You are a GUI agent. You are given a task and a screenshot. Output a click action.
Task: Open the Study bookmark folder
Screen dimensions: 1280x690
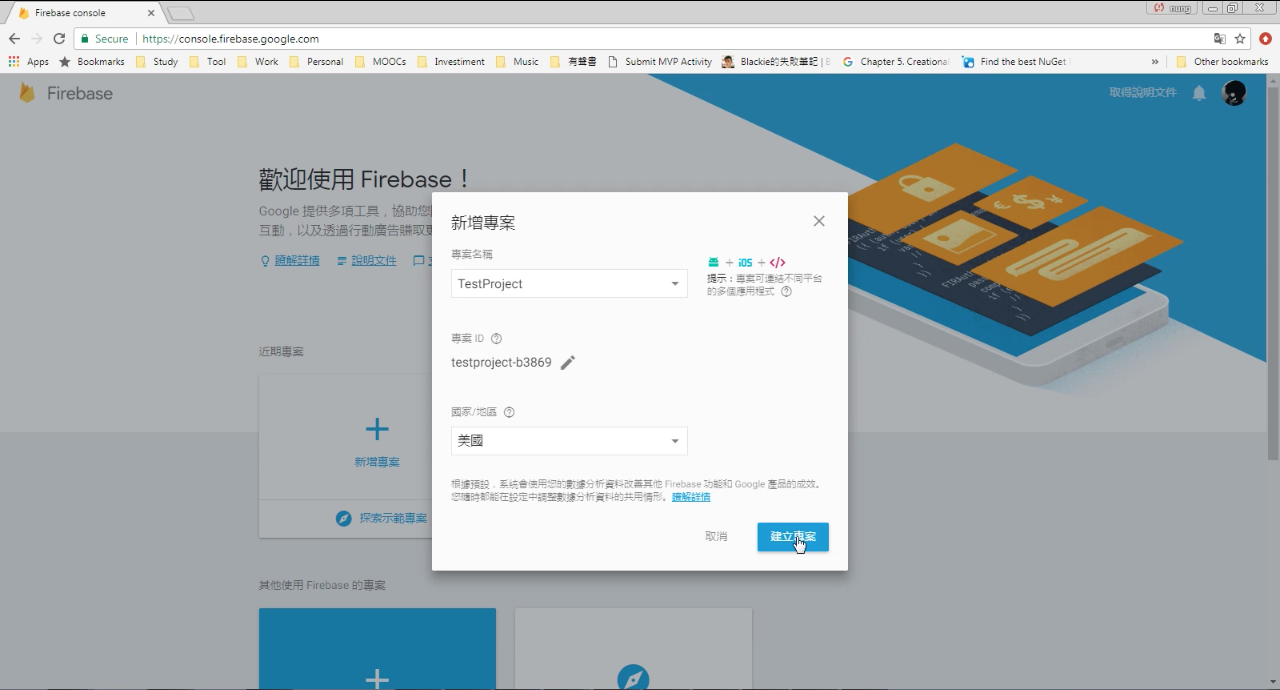(x=157, y=62)
